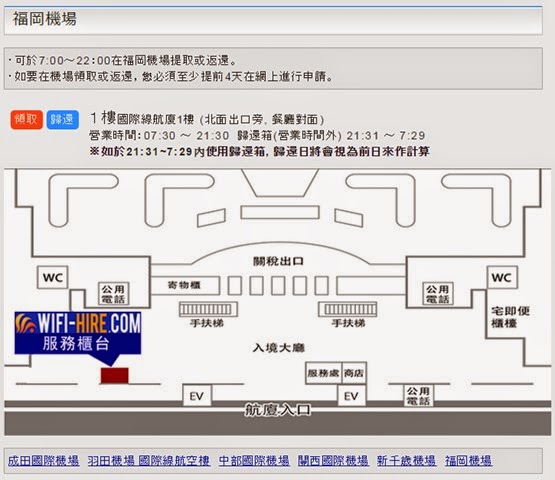
Task: Click the right 手扶梯 escalator symbol
Action: tap(347, 309)
